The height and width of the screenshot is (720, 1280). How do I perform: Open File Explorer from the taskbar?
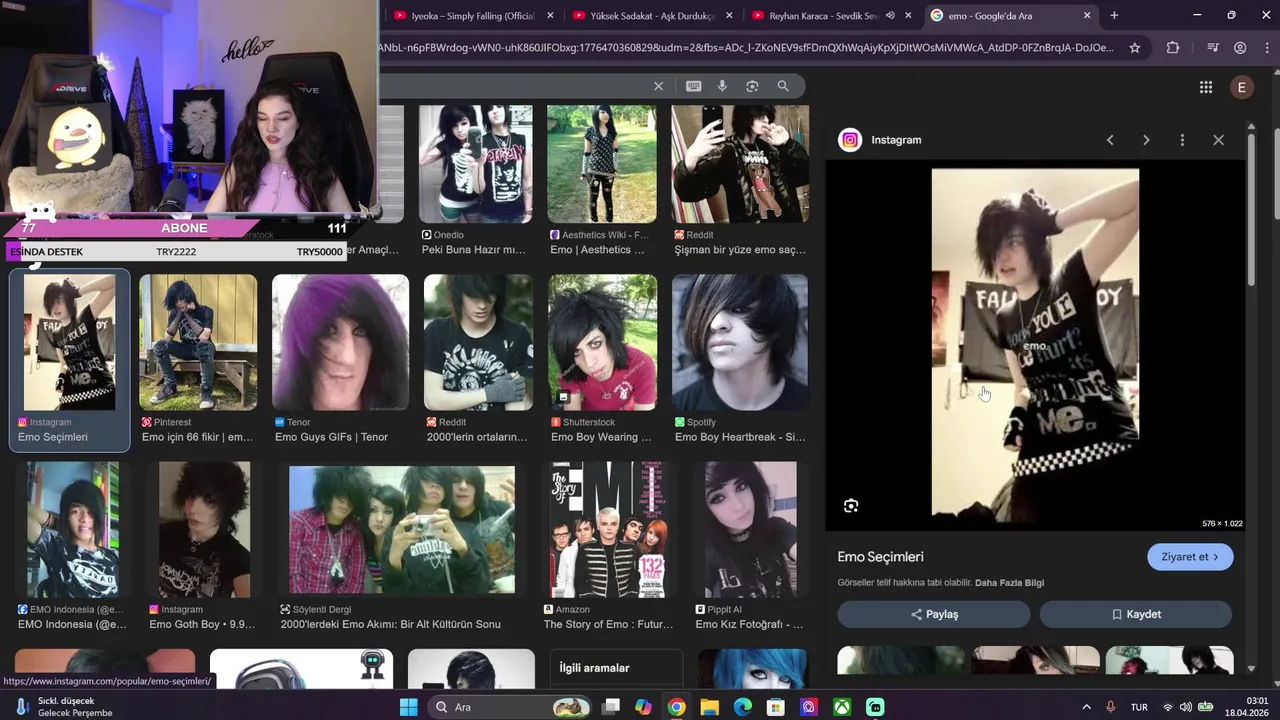pos(709,707)
